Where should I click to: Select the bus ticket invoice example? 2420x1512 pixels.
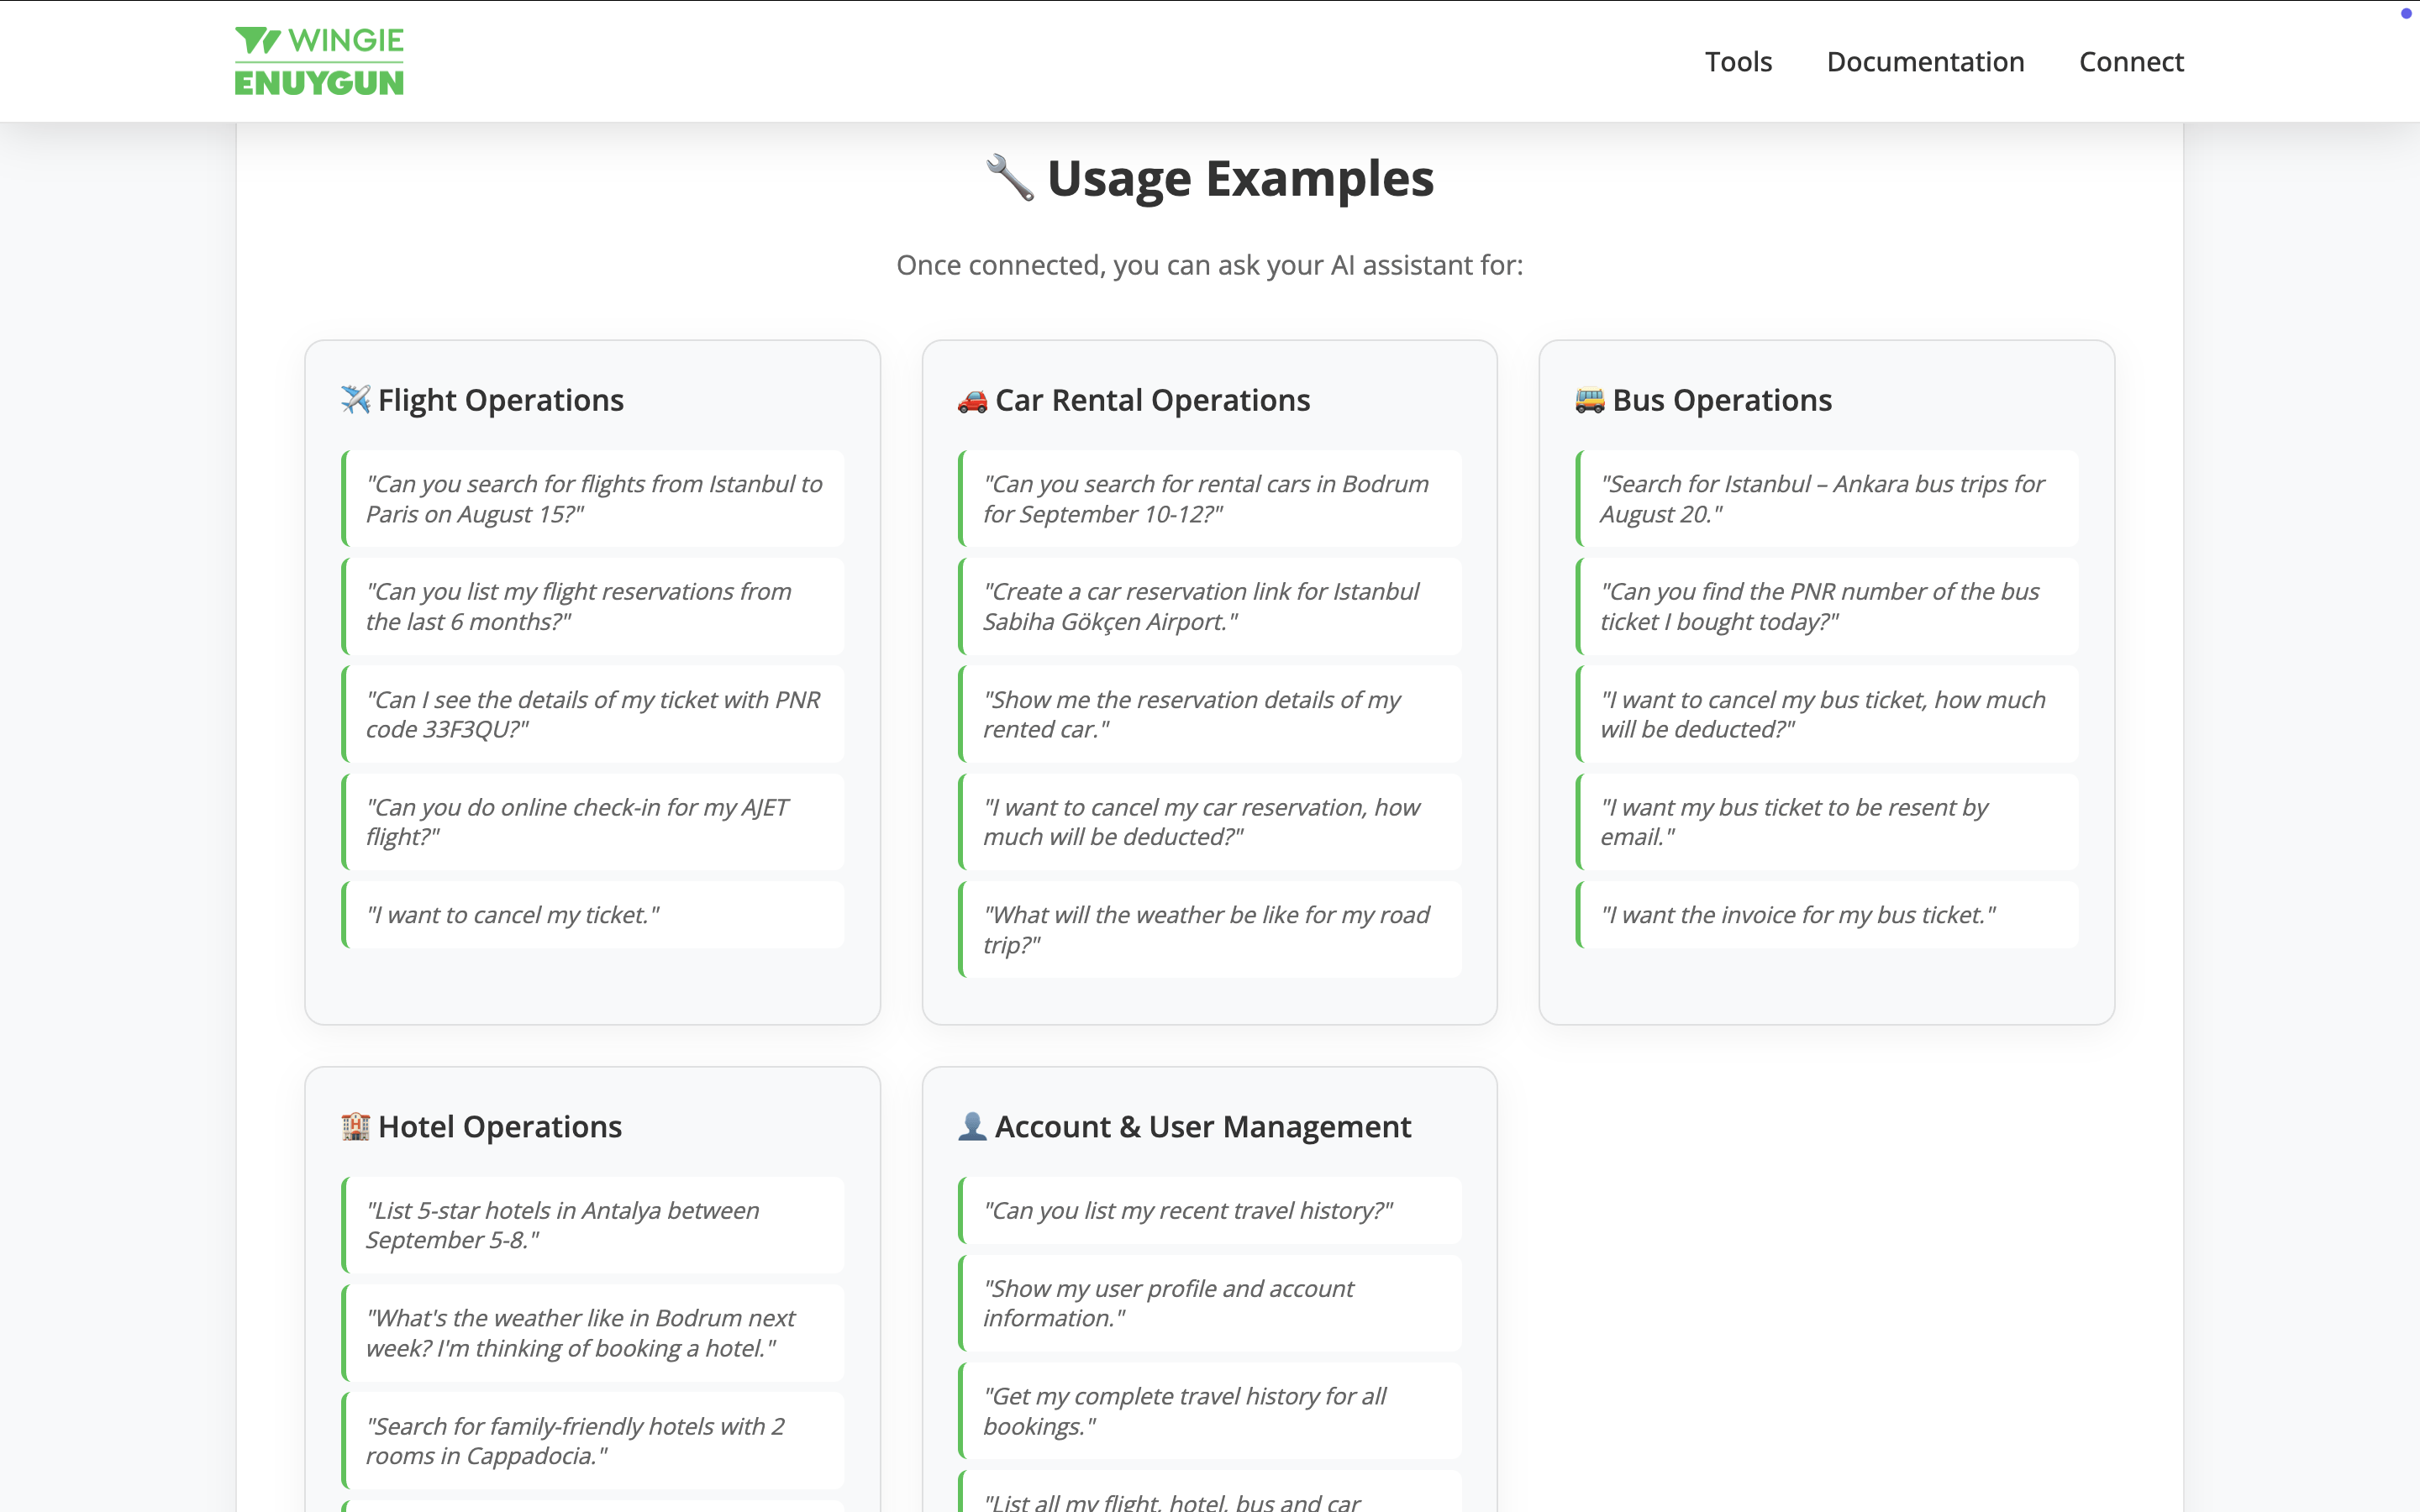tap(1827, 914)
